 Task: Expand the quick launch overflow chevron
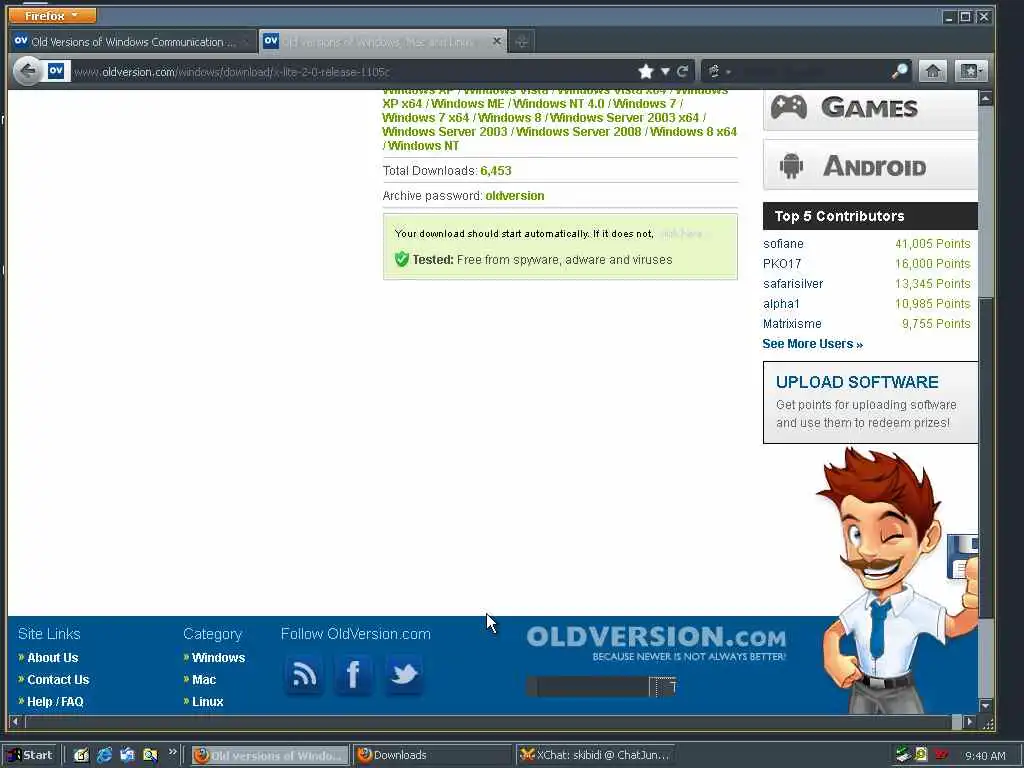(x=172, y=752)
